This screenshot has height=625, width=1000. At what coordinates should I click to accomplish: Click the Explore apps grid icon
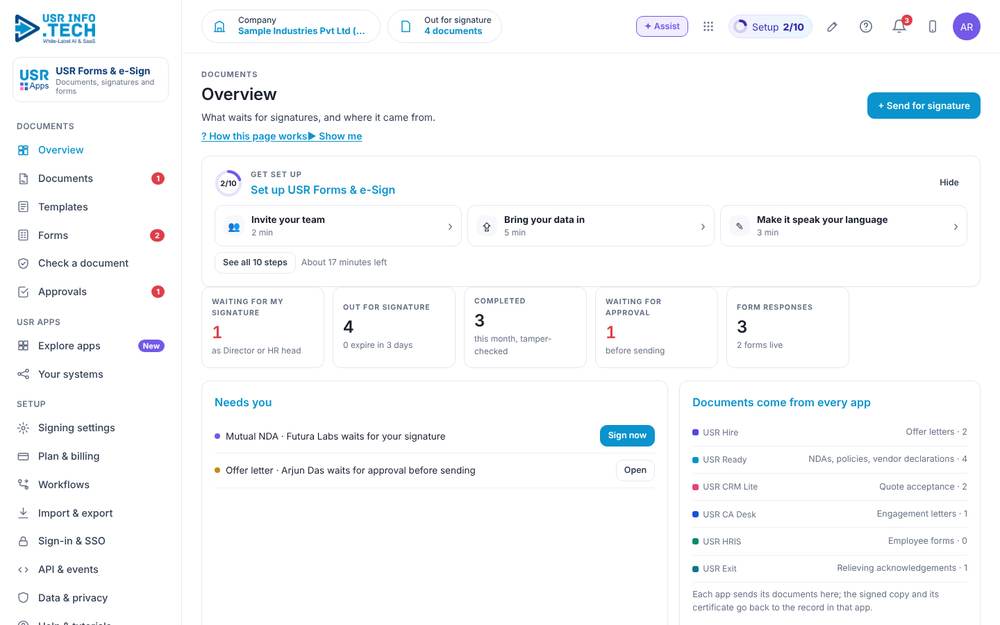pyautogui.click(x=24, y=346)
